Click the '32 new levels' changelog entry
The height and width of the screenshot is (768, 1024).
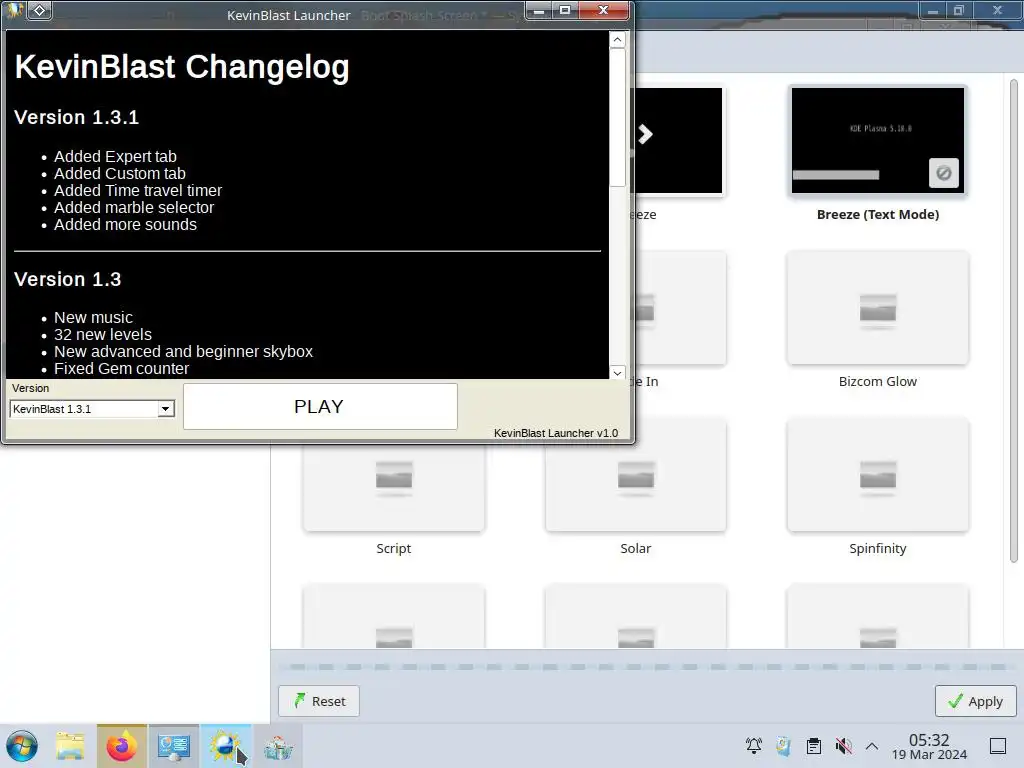pos(103,334)
